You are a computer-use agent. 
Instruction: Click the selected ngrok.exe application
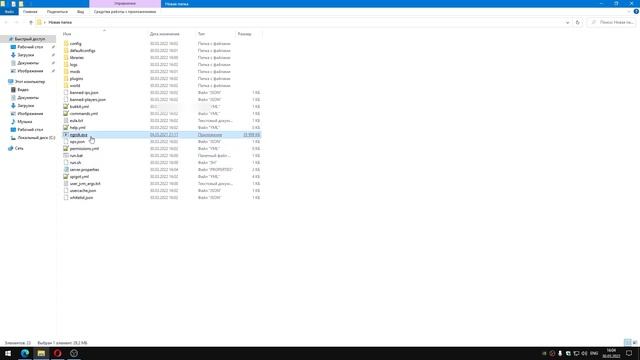pos(78,135)
